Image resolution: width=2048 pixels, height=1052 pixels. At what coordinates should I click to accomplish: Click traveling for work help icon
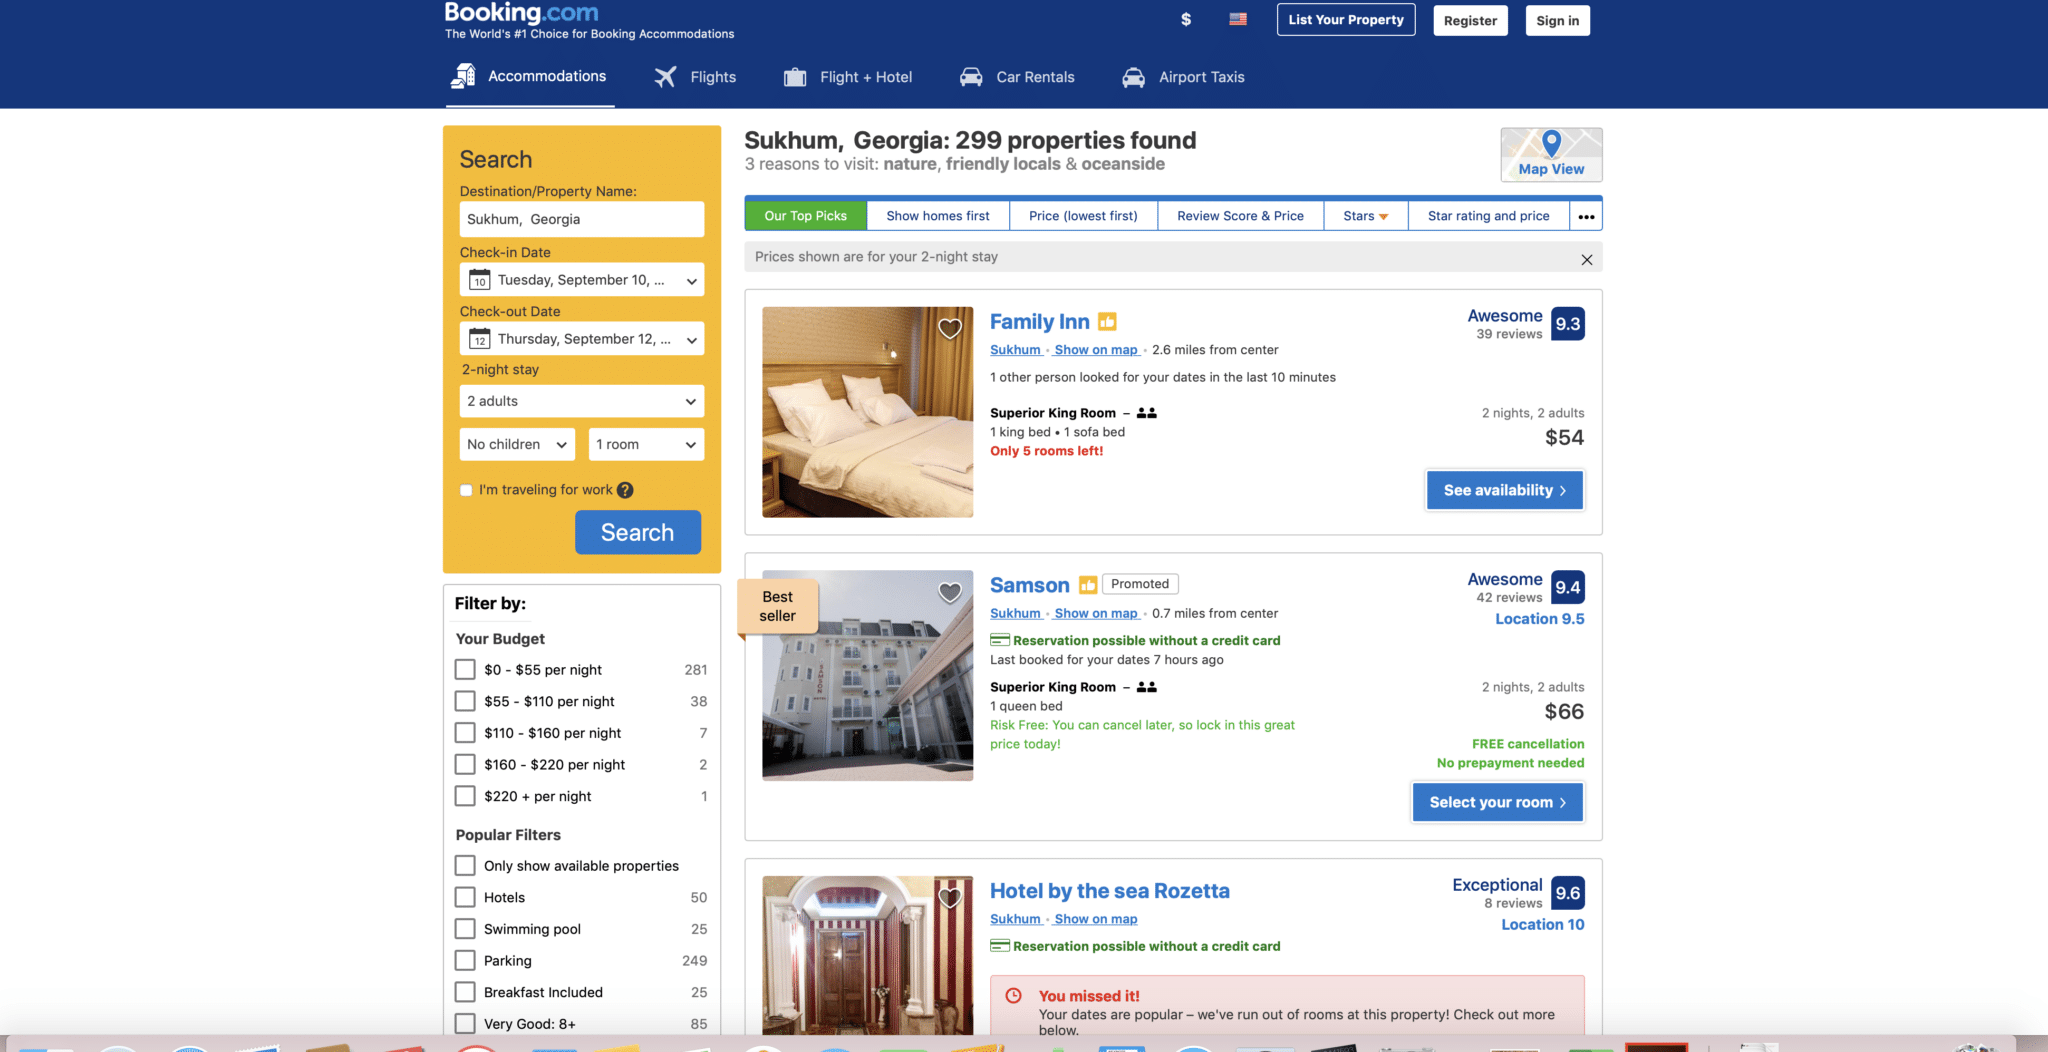click(625, 490)
